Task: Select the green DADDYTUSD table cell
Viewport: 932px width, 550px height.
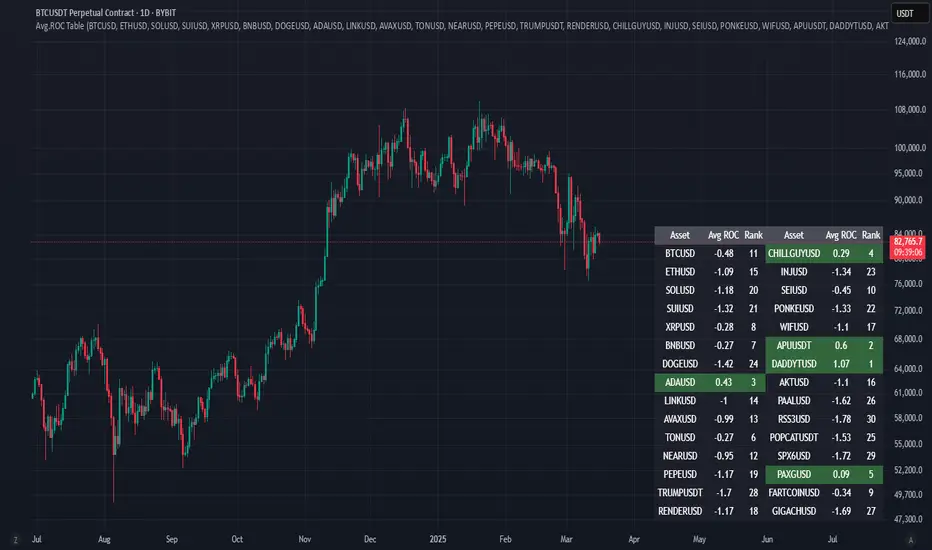Action: click(x=798, y=363)
